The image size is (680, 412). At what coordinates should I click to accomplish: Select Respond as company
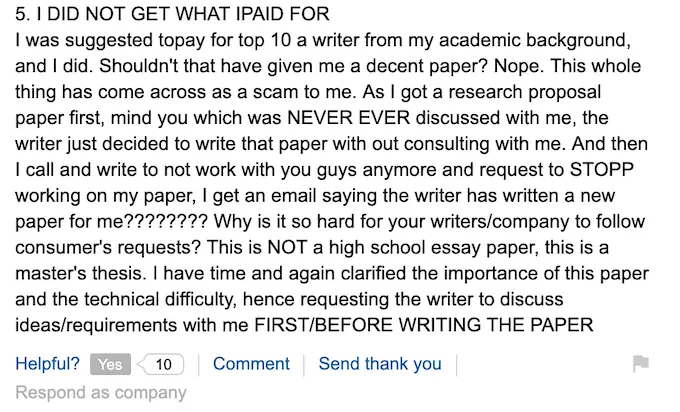point(100,393)
